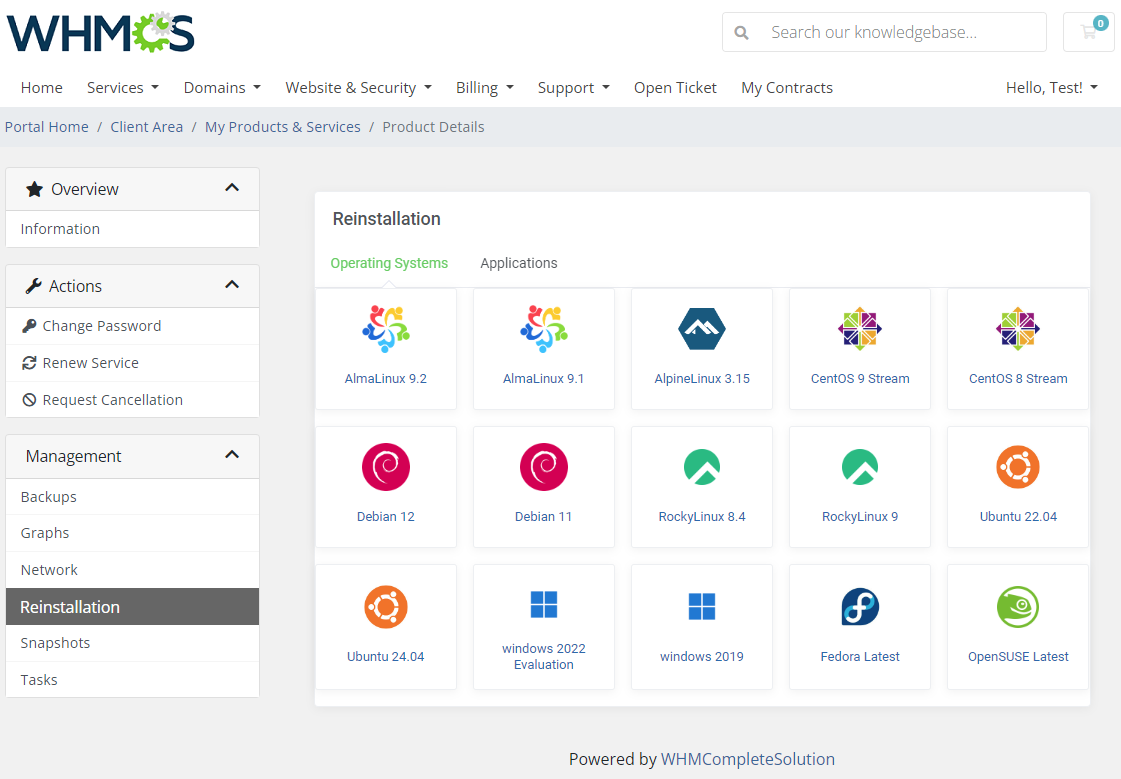Click the refresh icon beside Renew Service
Screen dimensions: 1121x779
pos(29,363)
